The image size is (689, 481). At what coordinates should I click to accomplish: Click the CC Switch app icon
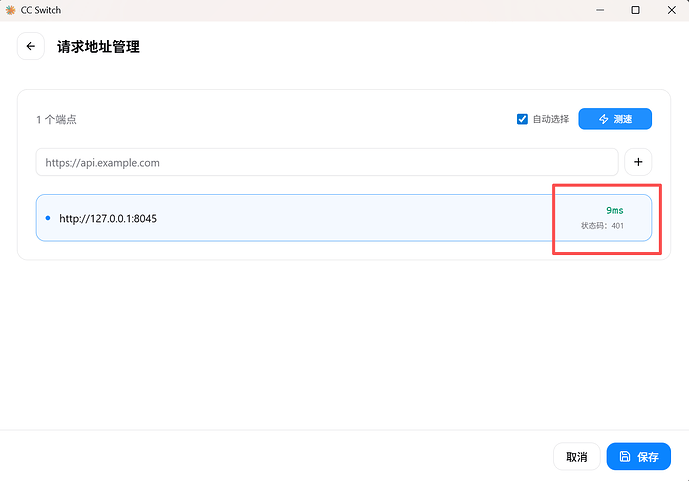(x=11, y=10)
